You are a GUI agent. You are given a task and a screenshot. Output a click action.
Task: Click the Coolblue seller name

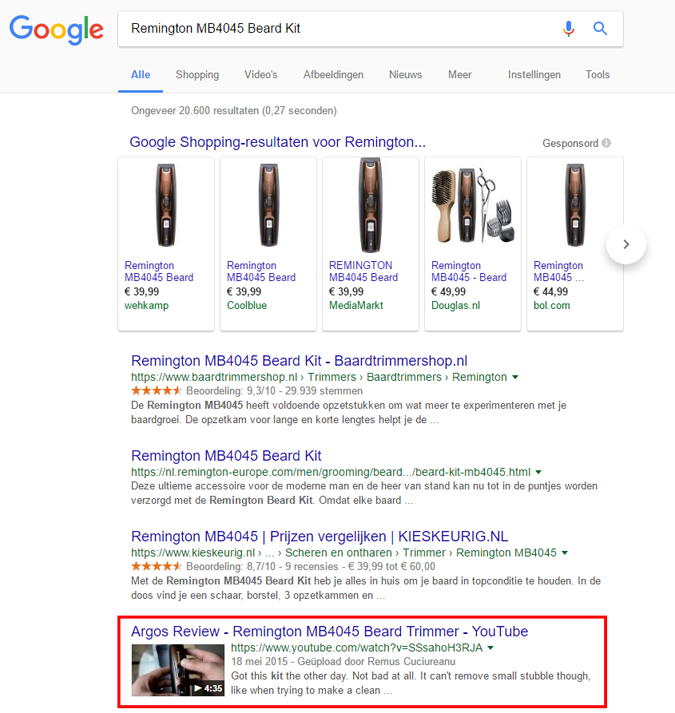(247, 306)
